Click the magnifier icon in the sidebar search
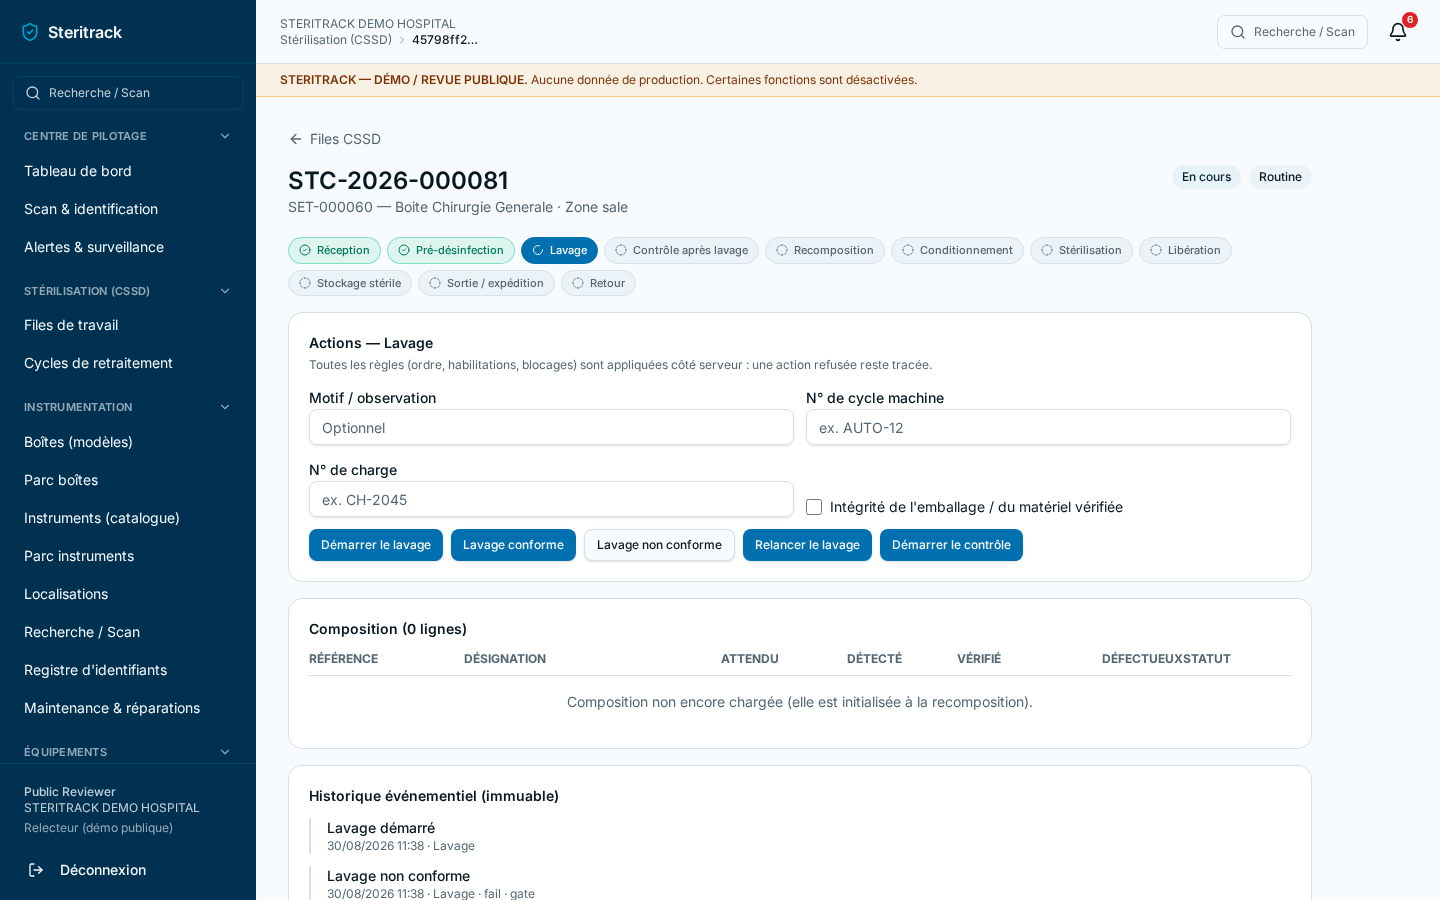The image size is (1440, 900). [33, 93]
